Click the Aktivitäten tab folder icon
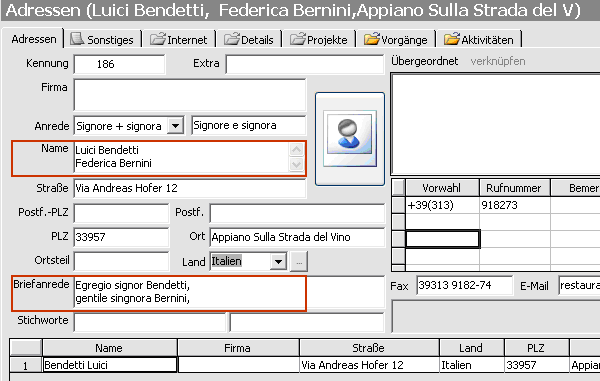 pos(451,39)
